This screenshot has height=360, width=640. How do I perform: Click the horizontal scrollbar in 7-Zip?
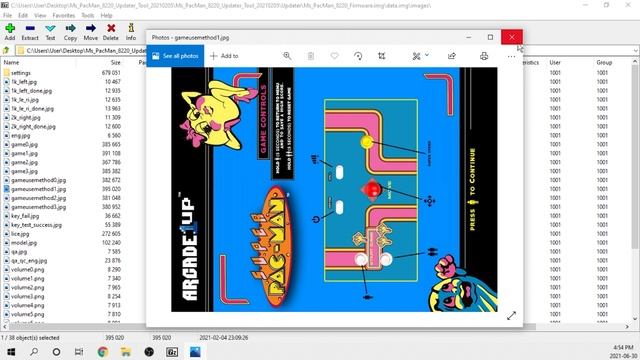pyautogui.click(x=316, y=327)
